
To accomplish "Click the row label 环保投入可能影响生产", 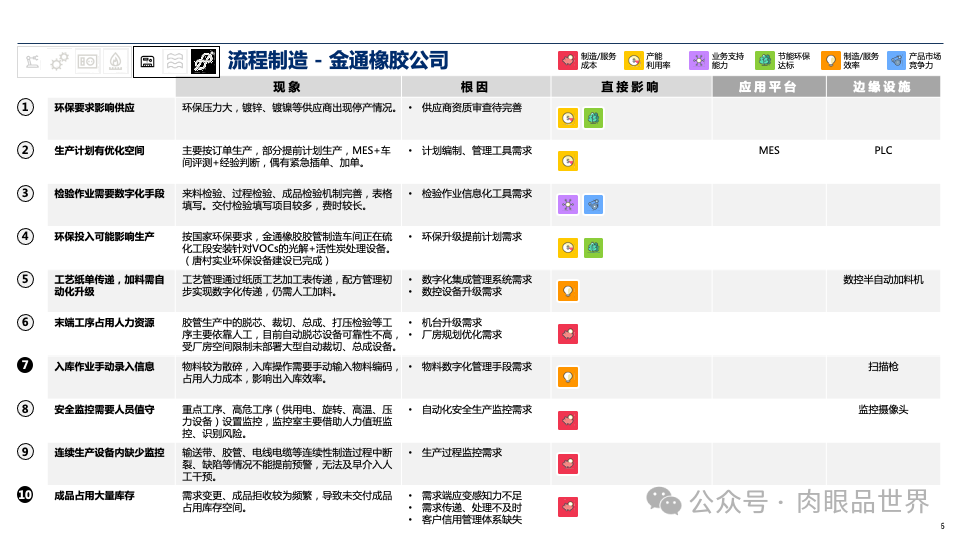I will (104, 236).
